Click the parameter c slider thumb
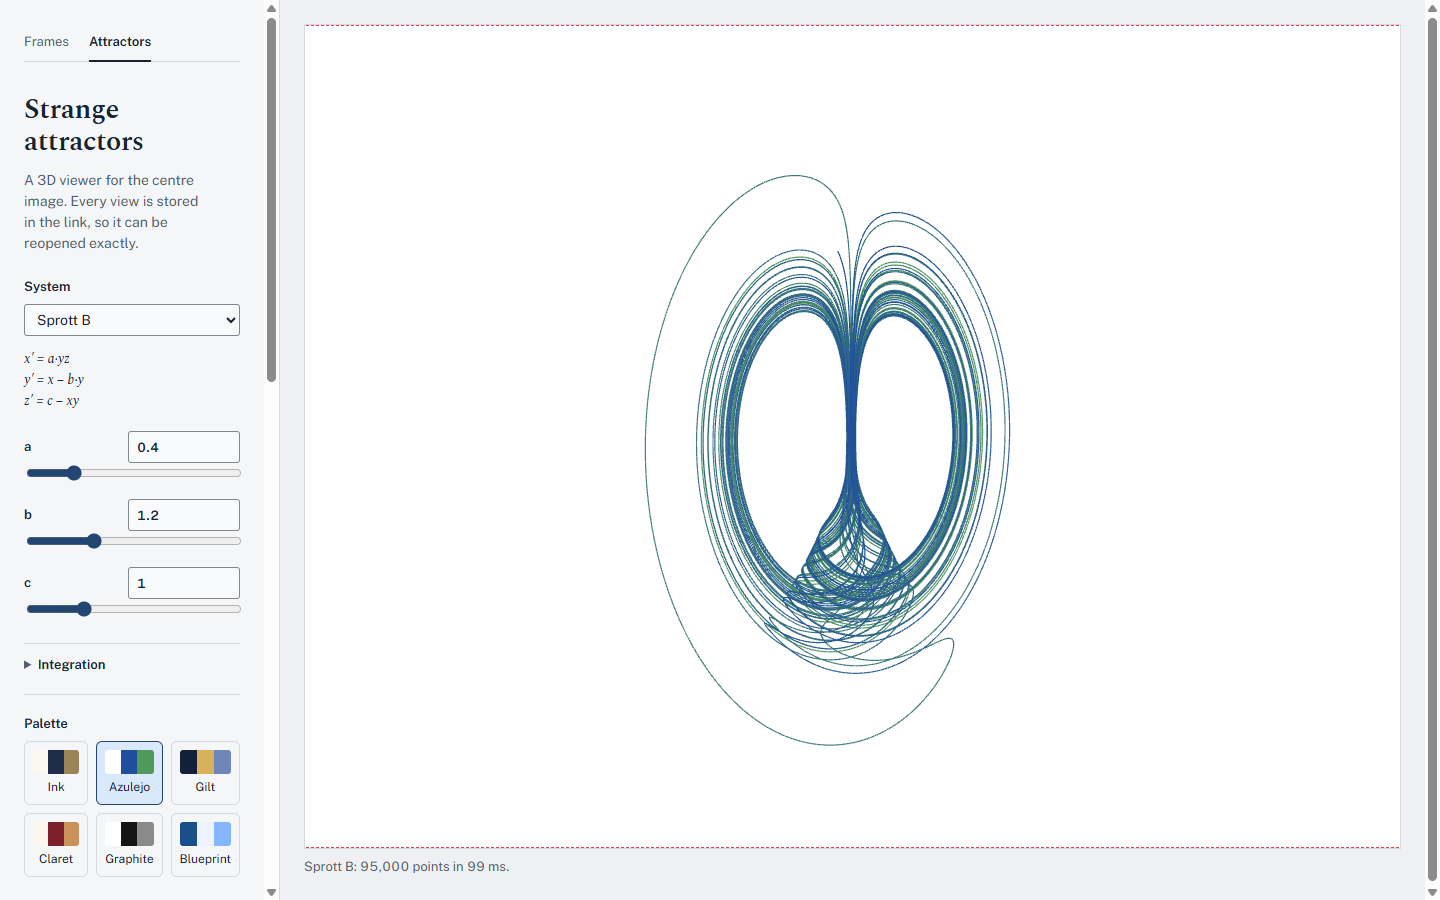The height and width of the screenshot is (900, 1440). pyautogui.click(x=84, y=609)
